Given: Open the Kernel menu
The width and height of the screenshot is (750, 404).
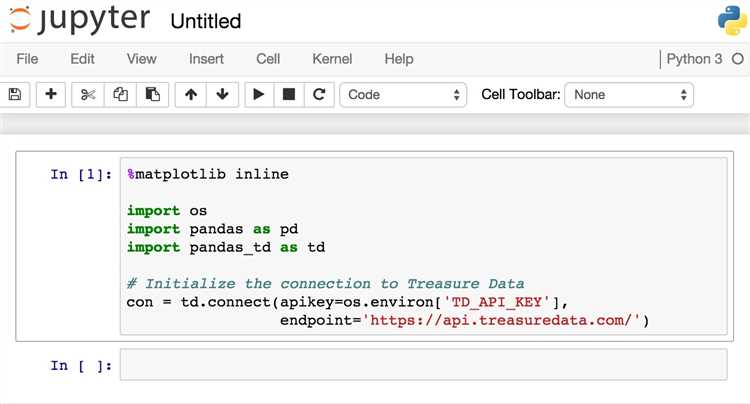Looking at the screenshot, I should pos(332,59).
